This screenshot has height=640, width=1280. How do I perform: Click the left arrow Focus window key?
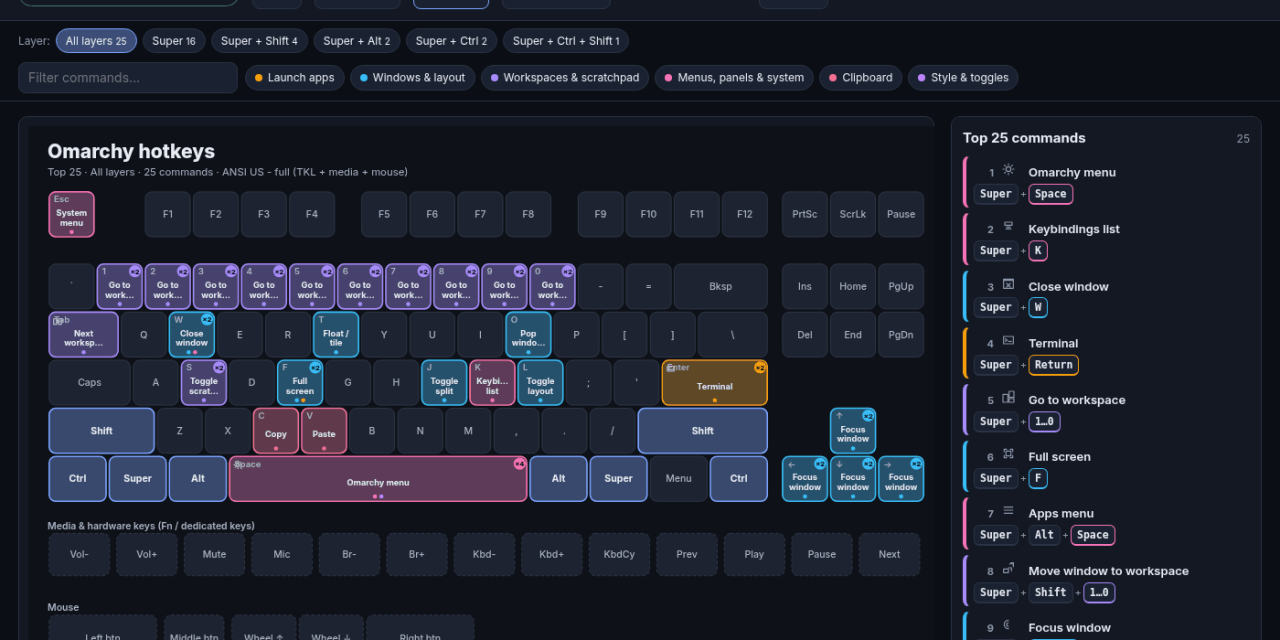[x=805, y=479]
